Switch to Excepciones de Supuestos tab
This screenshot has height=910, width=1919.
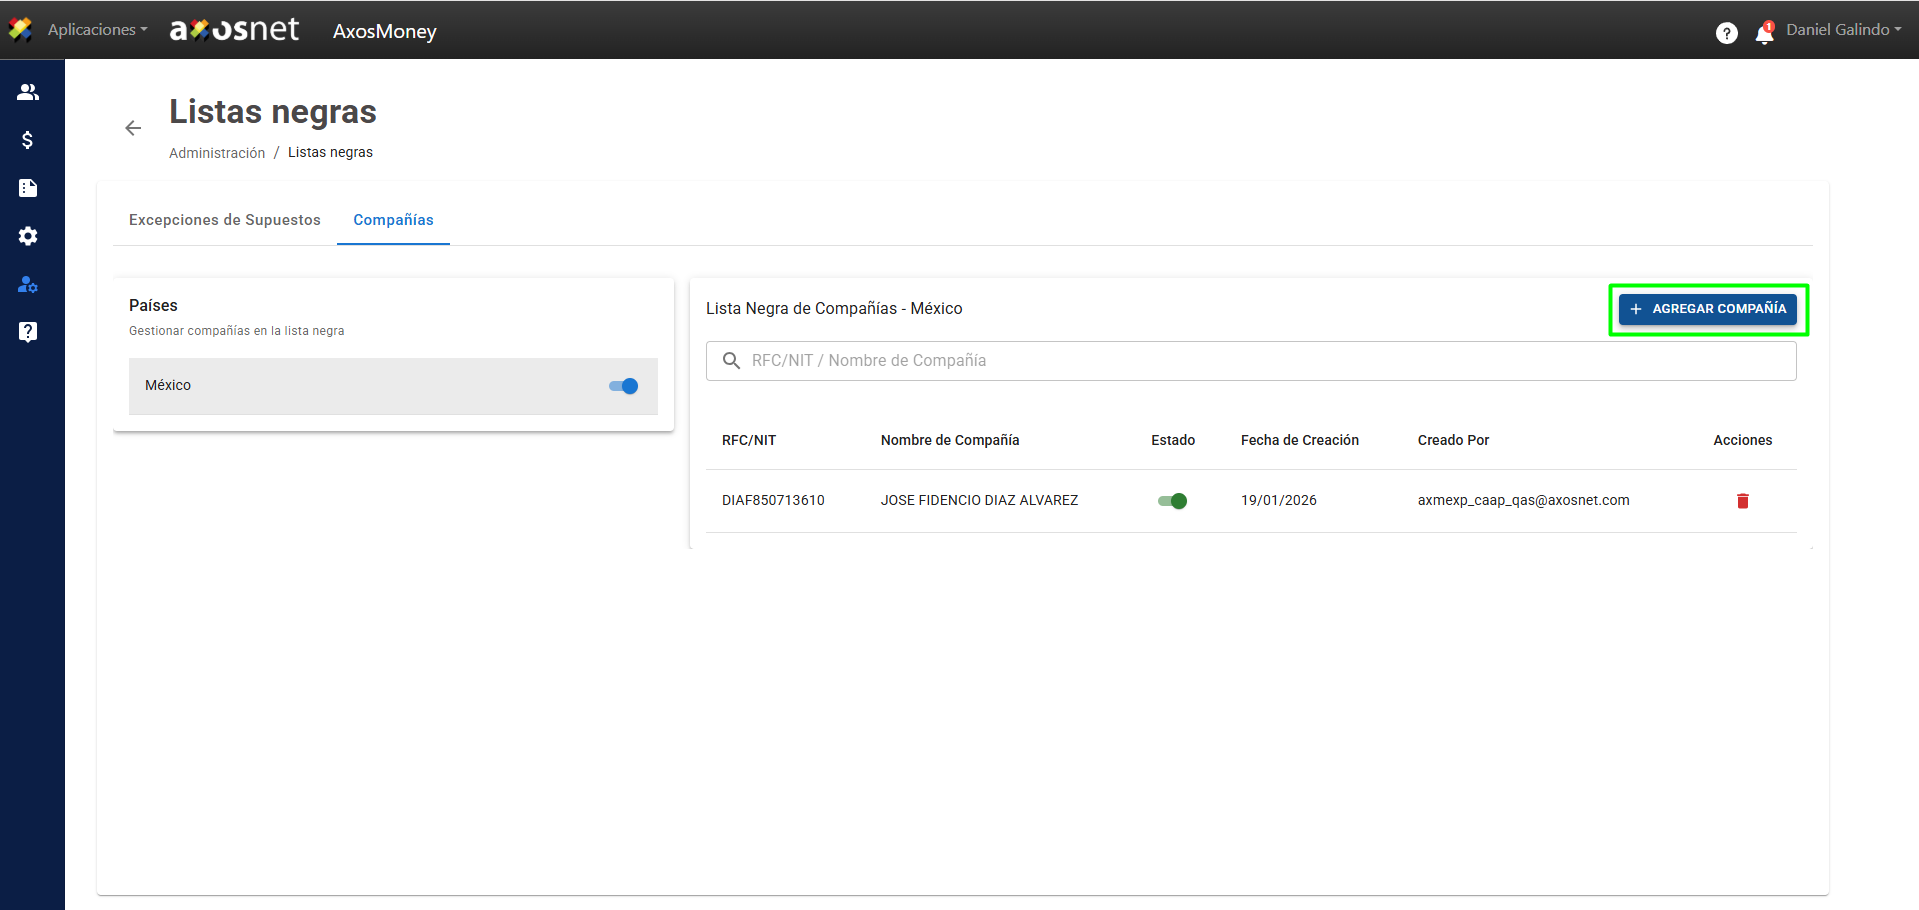click(225, 220)
